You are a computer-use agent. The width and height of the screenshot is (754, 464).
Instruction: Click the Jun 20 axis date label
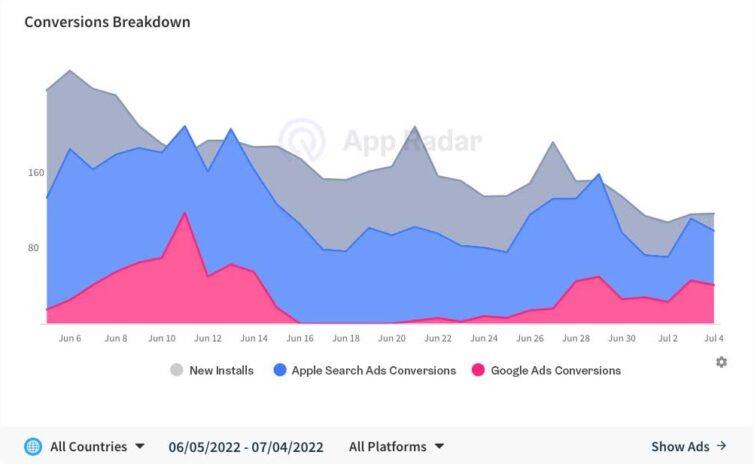pyautogui.click(x=392, y=338)
